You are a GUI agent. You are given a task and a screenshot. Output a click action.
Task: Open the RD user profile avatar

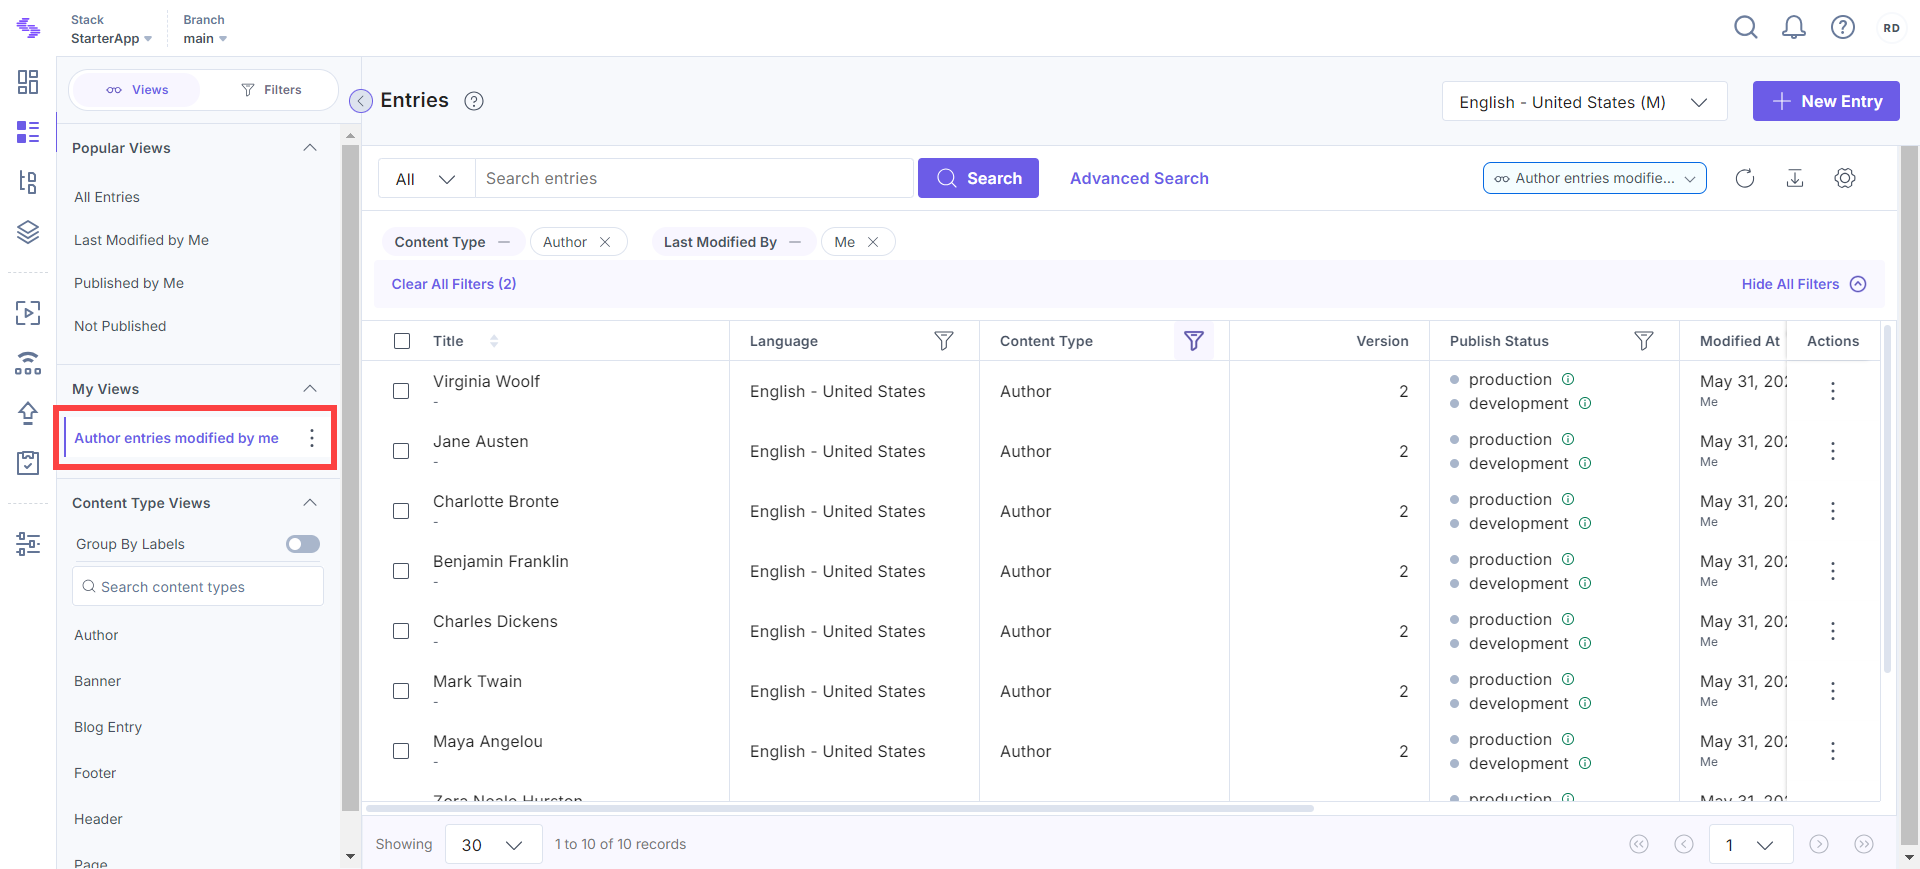(1891, 28)
